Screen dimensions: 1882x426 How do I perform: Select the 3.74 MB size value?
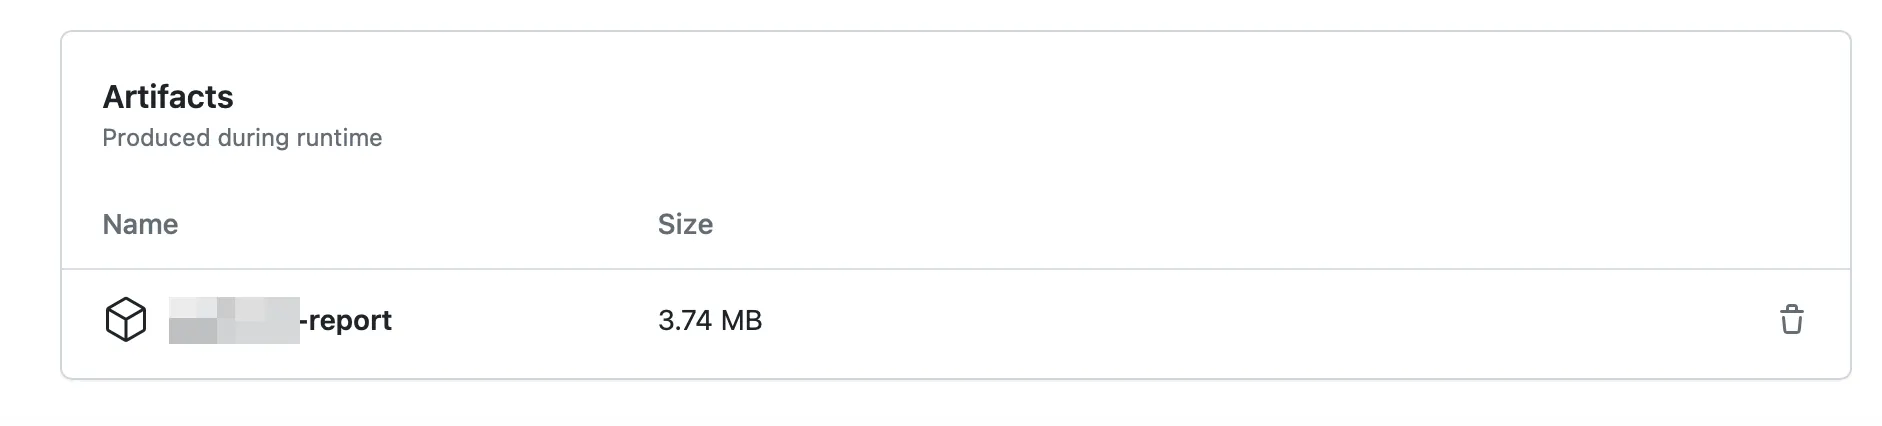tap(710, 320)
